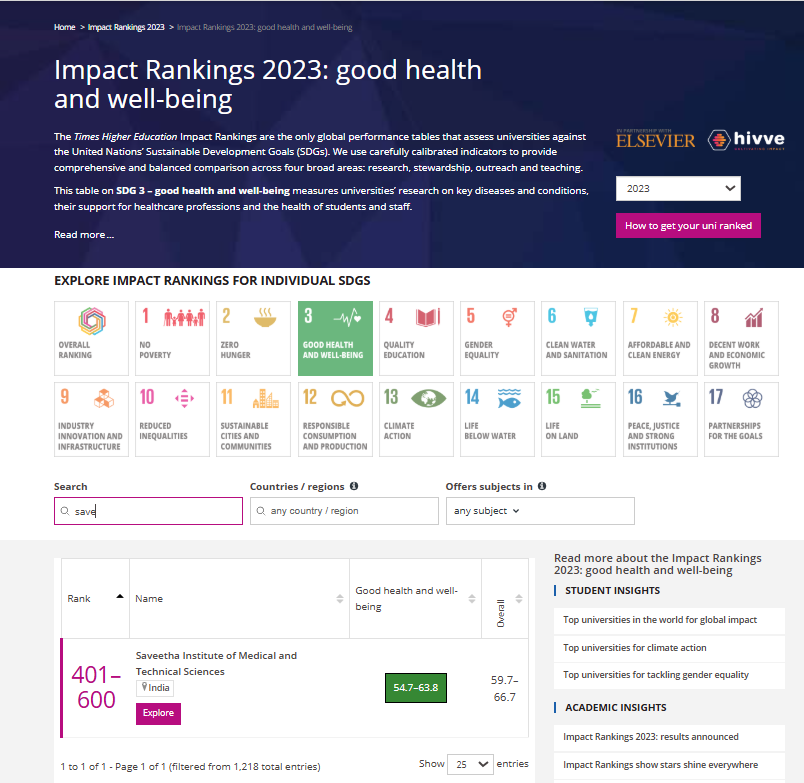Expand the any subject dropdown
Viewport: 804px width, 783px height.
click(x=539, y=511)
